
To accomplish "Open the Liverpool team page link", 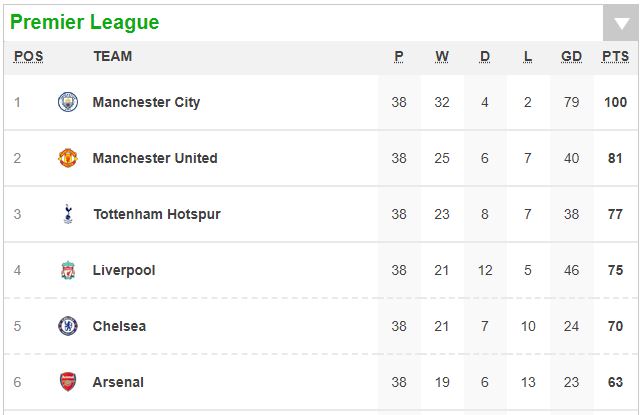I will (x=124, y=270).
